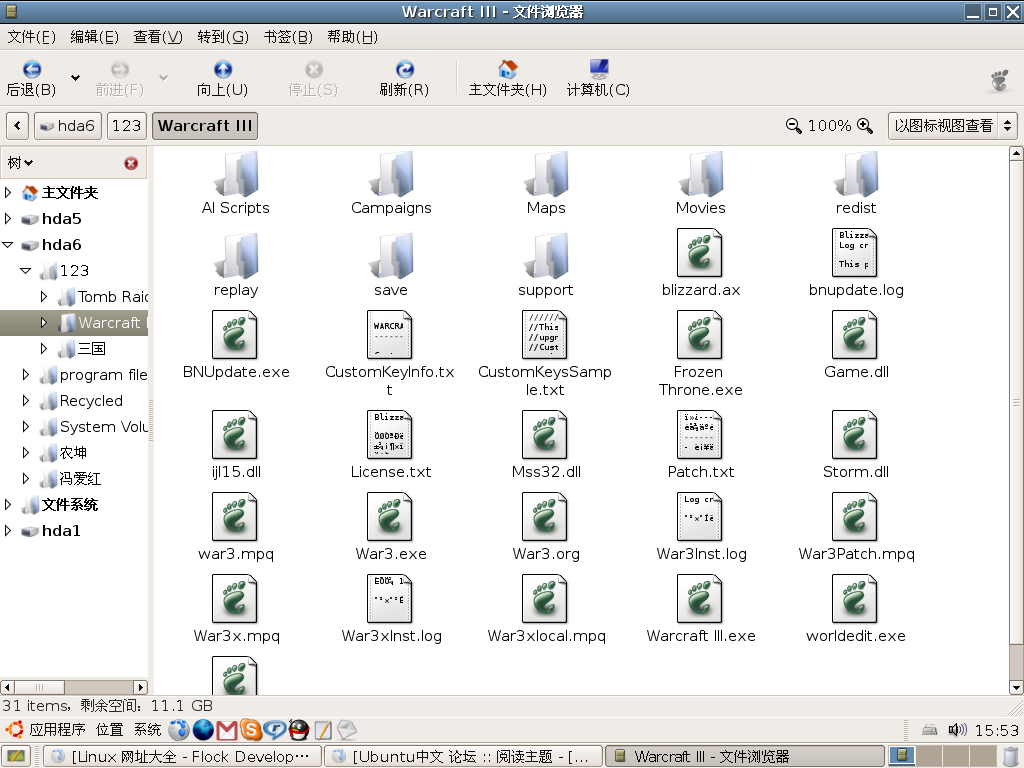Select the bnupdate.log file icon

(x=855, y=253)
